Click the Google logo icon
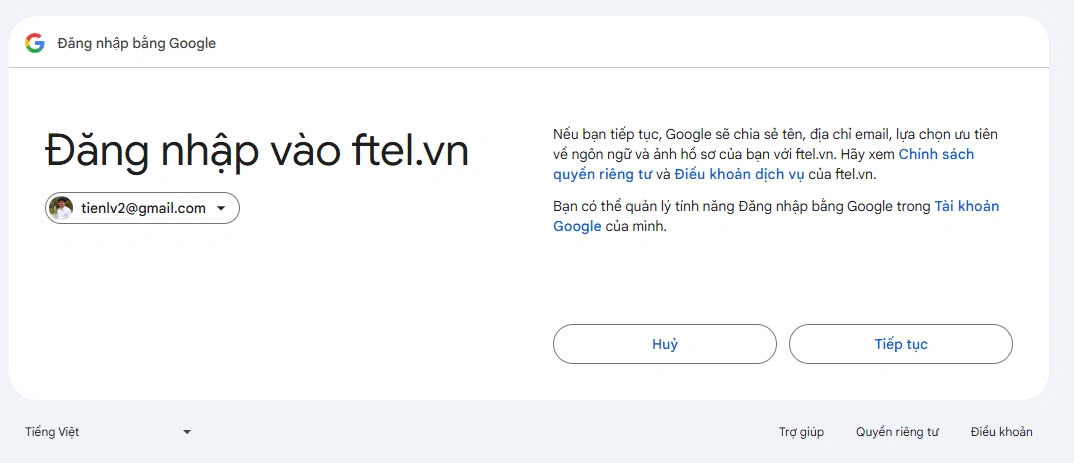1074x463 pixels. click(x=35, y=43)
